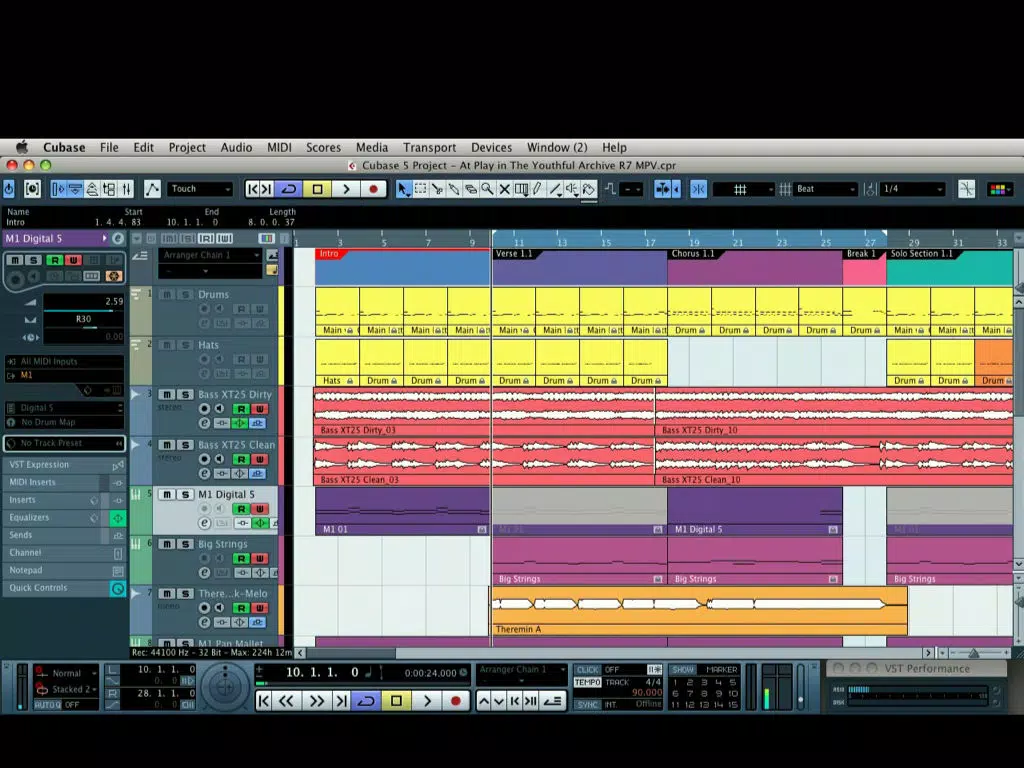Open the transport Arranger Chain 1 dropdown

click(x=522, y=669)
